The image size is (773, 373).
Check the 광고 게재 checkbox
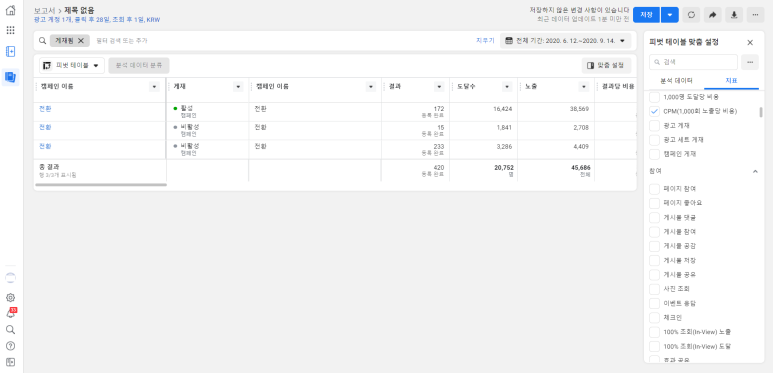coord(654,126)
